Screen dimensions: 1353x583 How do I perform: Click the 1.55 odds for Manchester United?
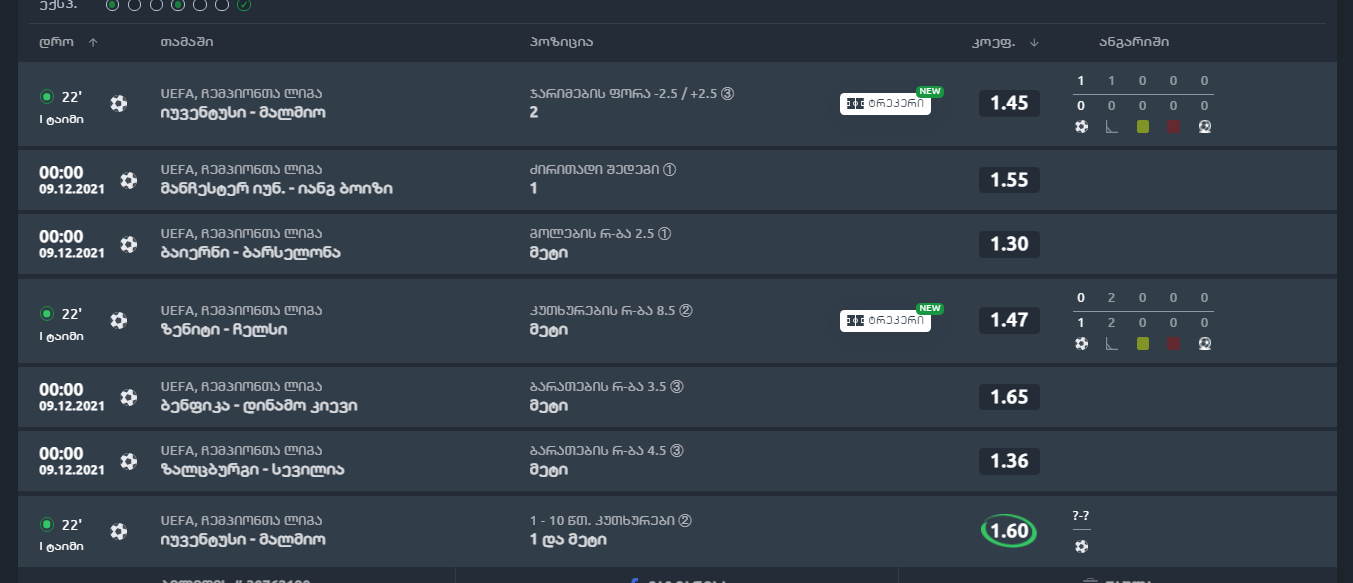point(1009,180)
